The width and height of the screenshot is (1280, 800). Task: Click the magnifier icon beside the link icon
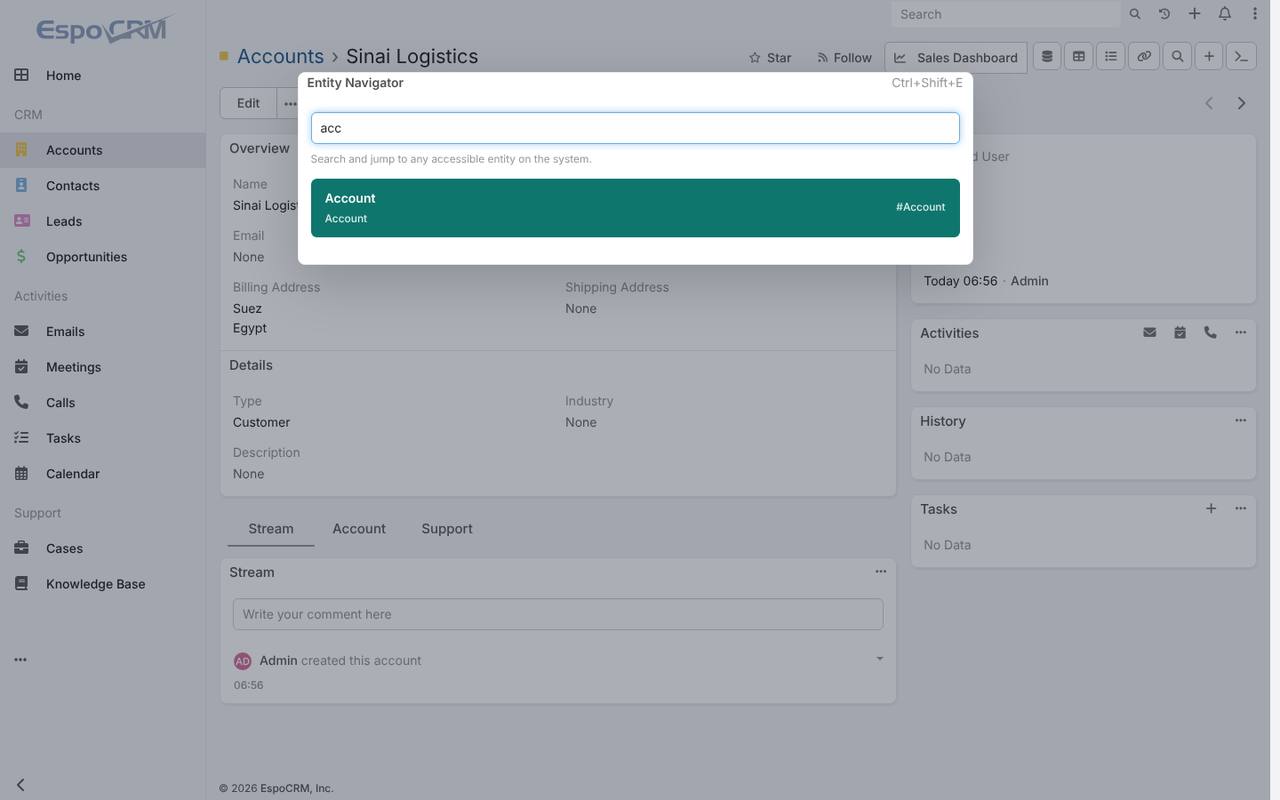tap(1177, 57)
